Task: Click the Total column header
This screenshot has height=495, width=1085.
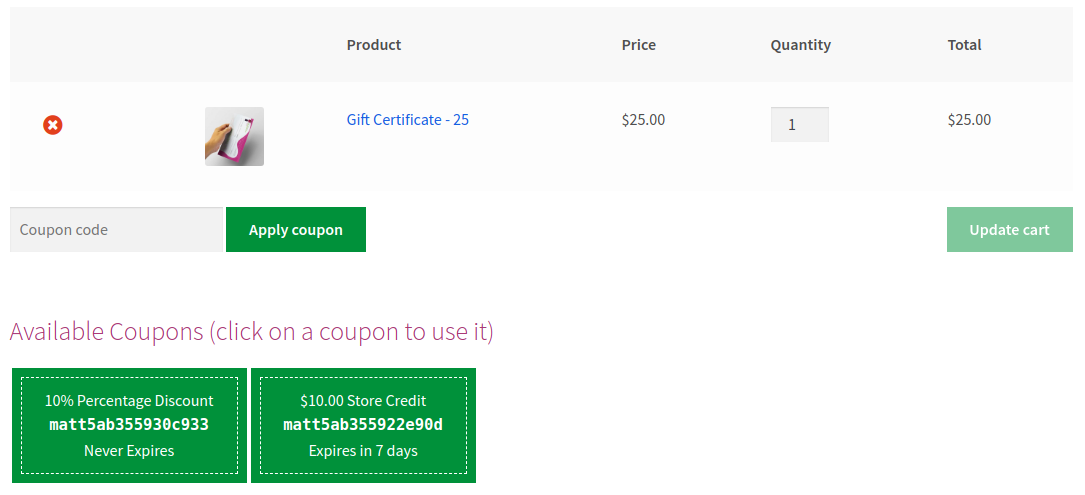Action: tap(965, 45)
